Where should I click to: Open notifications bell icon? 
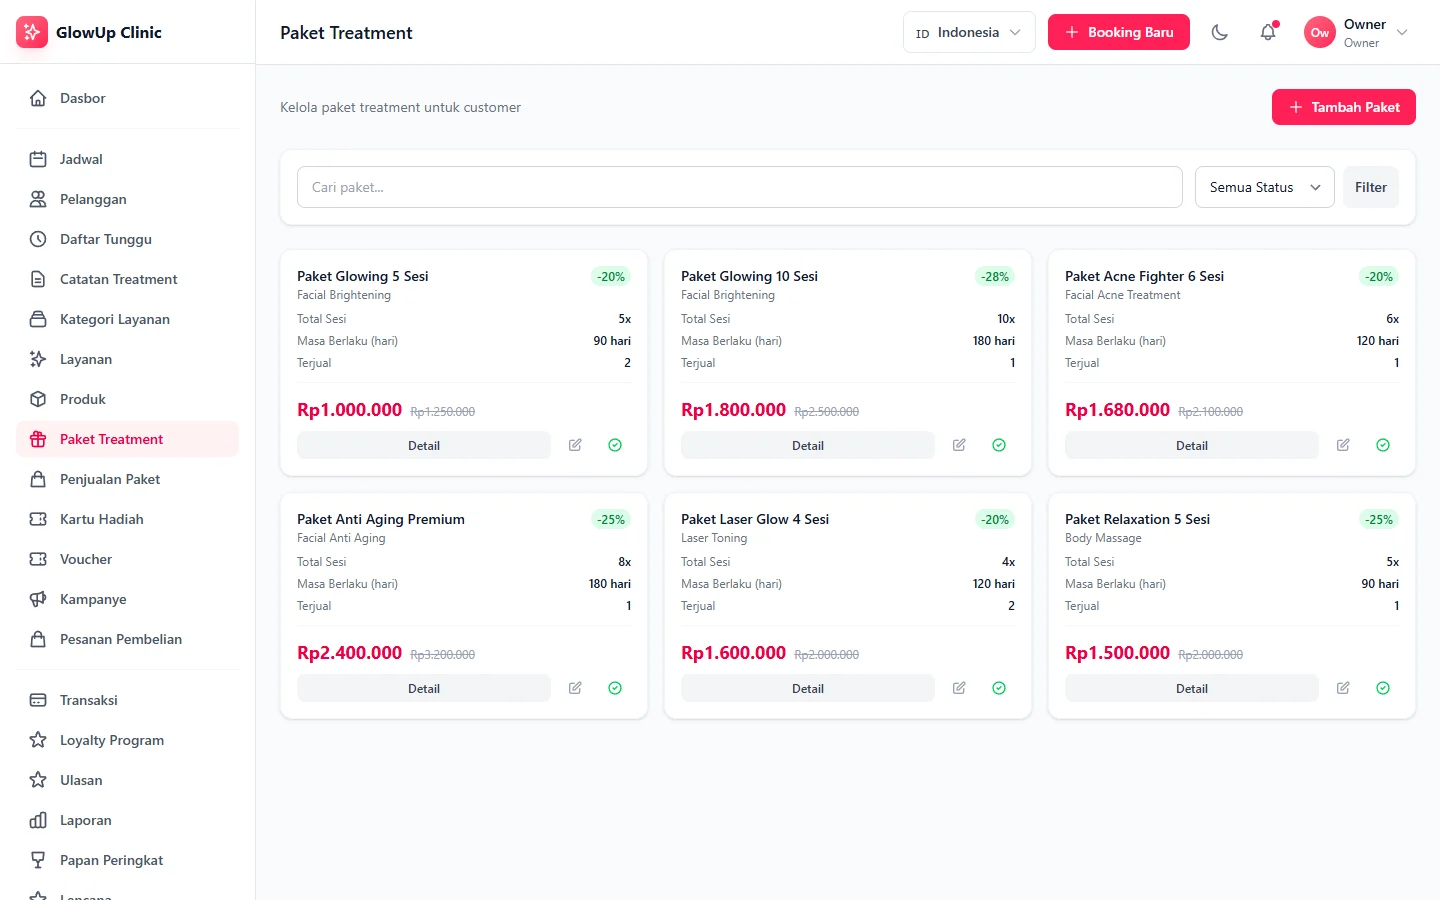coord(1268,32)
